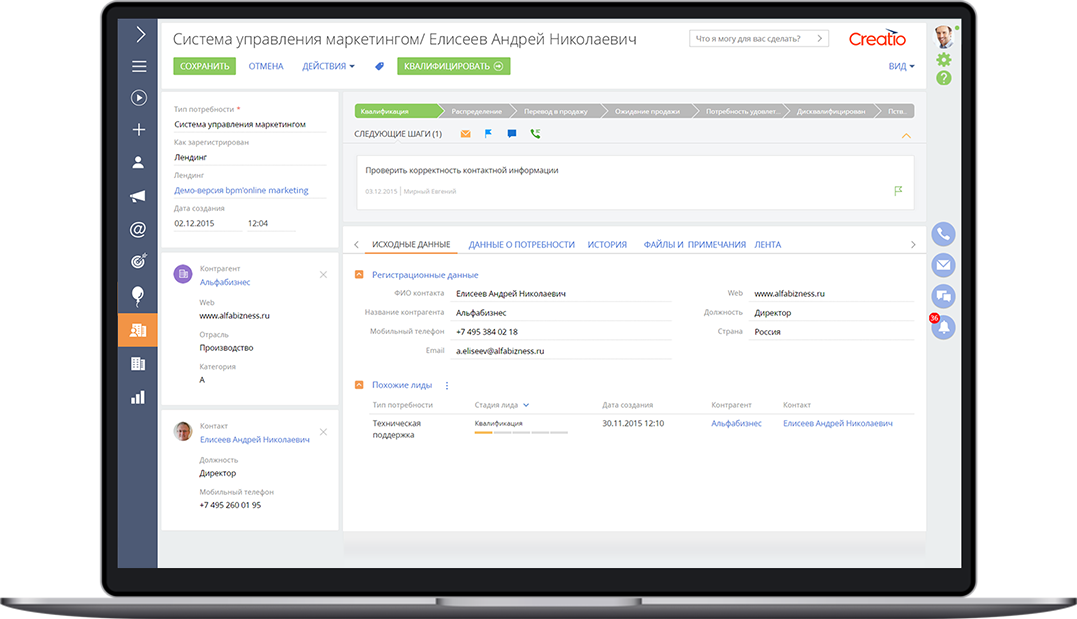This screenshot has height=619, width=1077.
Task: Click the green phone call icon in next steps
Action: coord(535,134)
